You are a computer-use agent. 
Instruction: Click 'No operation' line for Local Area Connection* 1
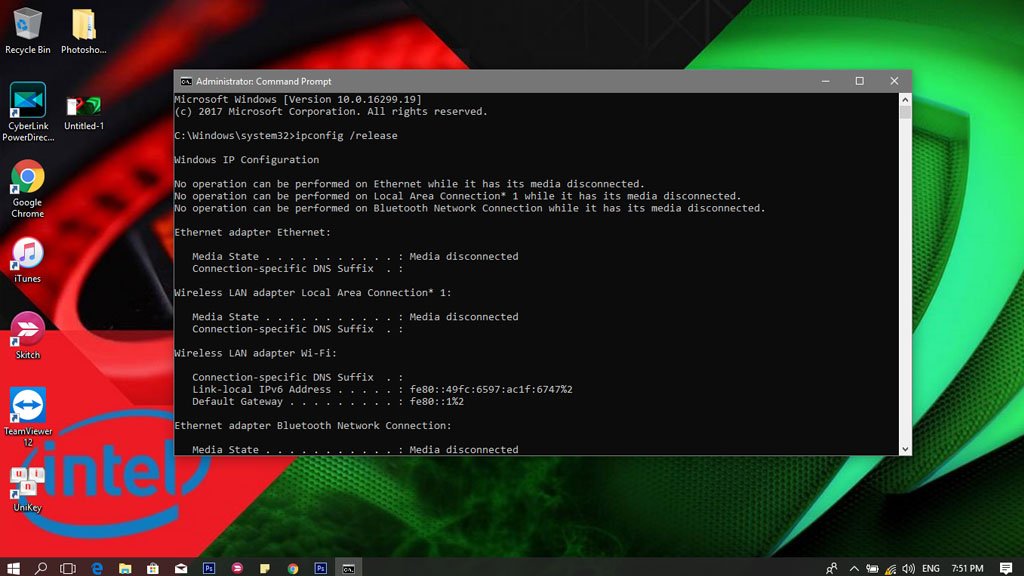[458, 196]
